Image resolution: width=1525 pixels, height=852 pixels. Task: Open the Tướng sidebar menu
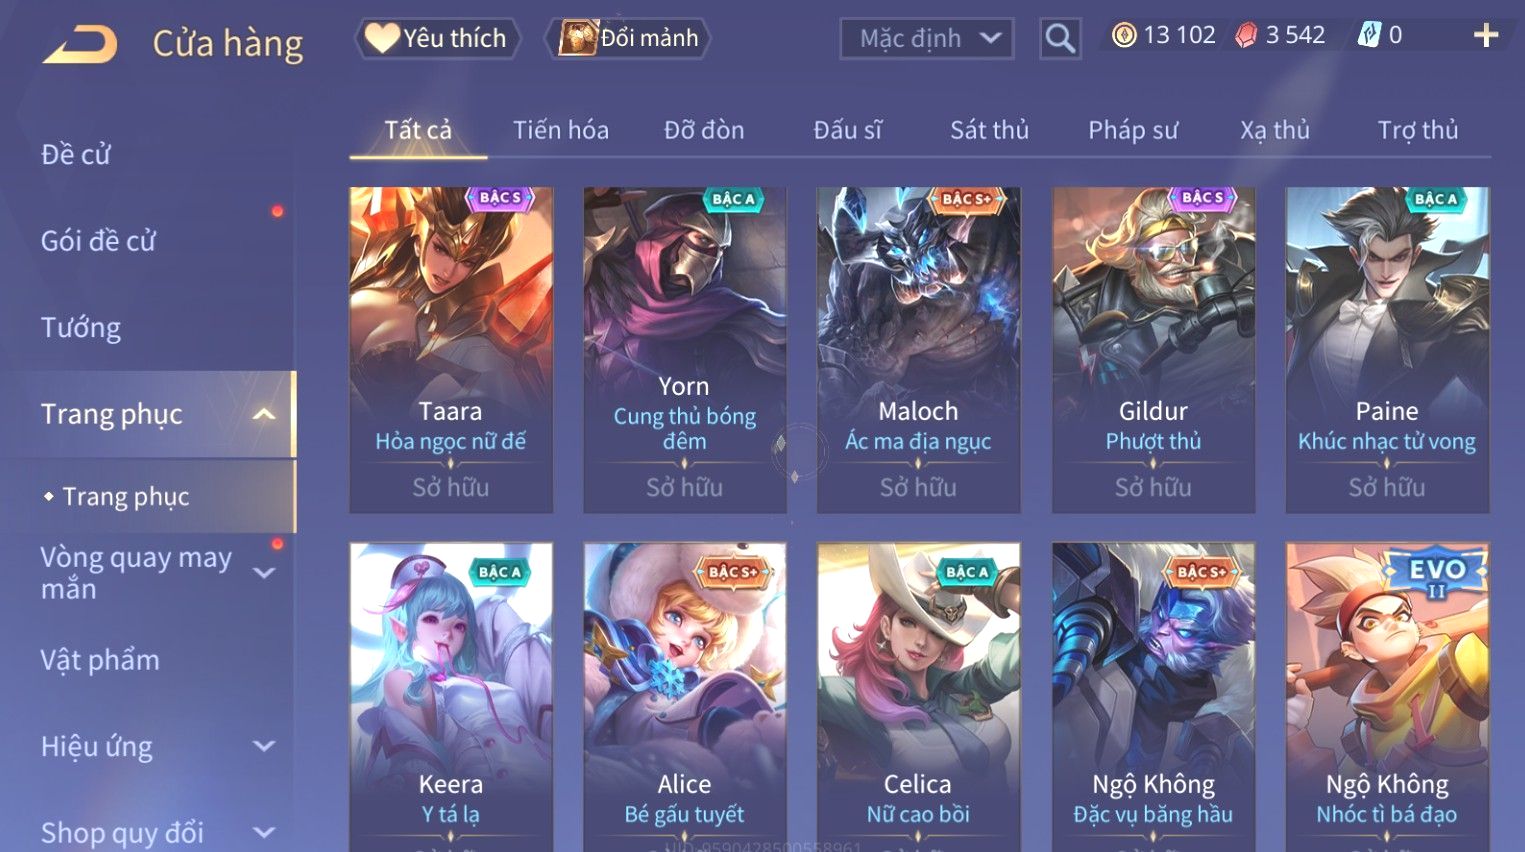point(81,328)
